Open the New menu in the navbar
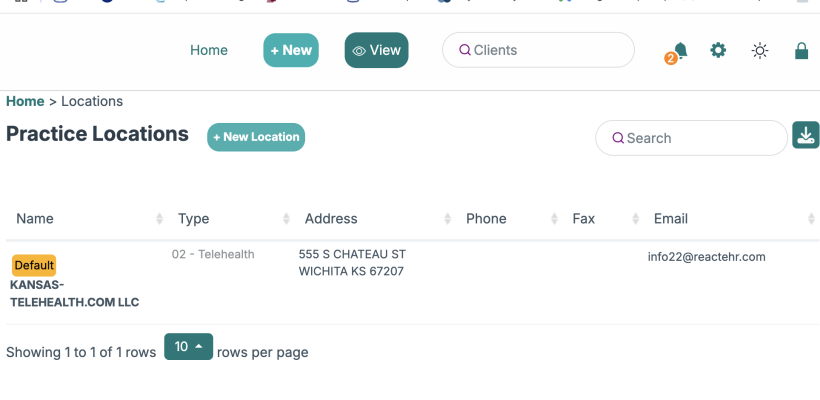Image resolution: width=820 pixels, height=400 pixels. click(x=291, y=50)
